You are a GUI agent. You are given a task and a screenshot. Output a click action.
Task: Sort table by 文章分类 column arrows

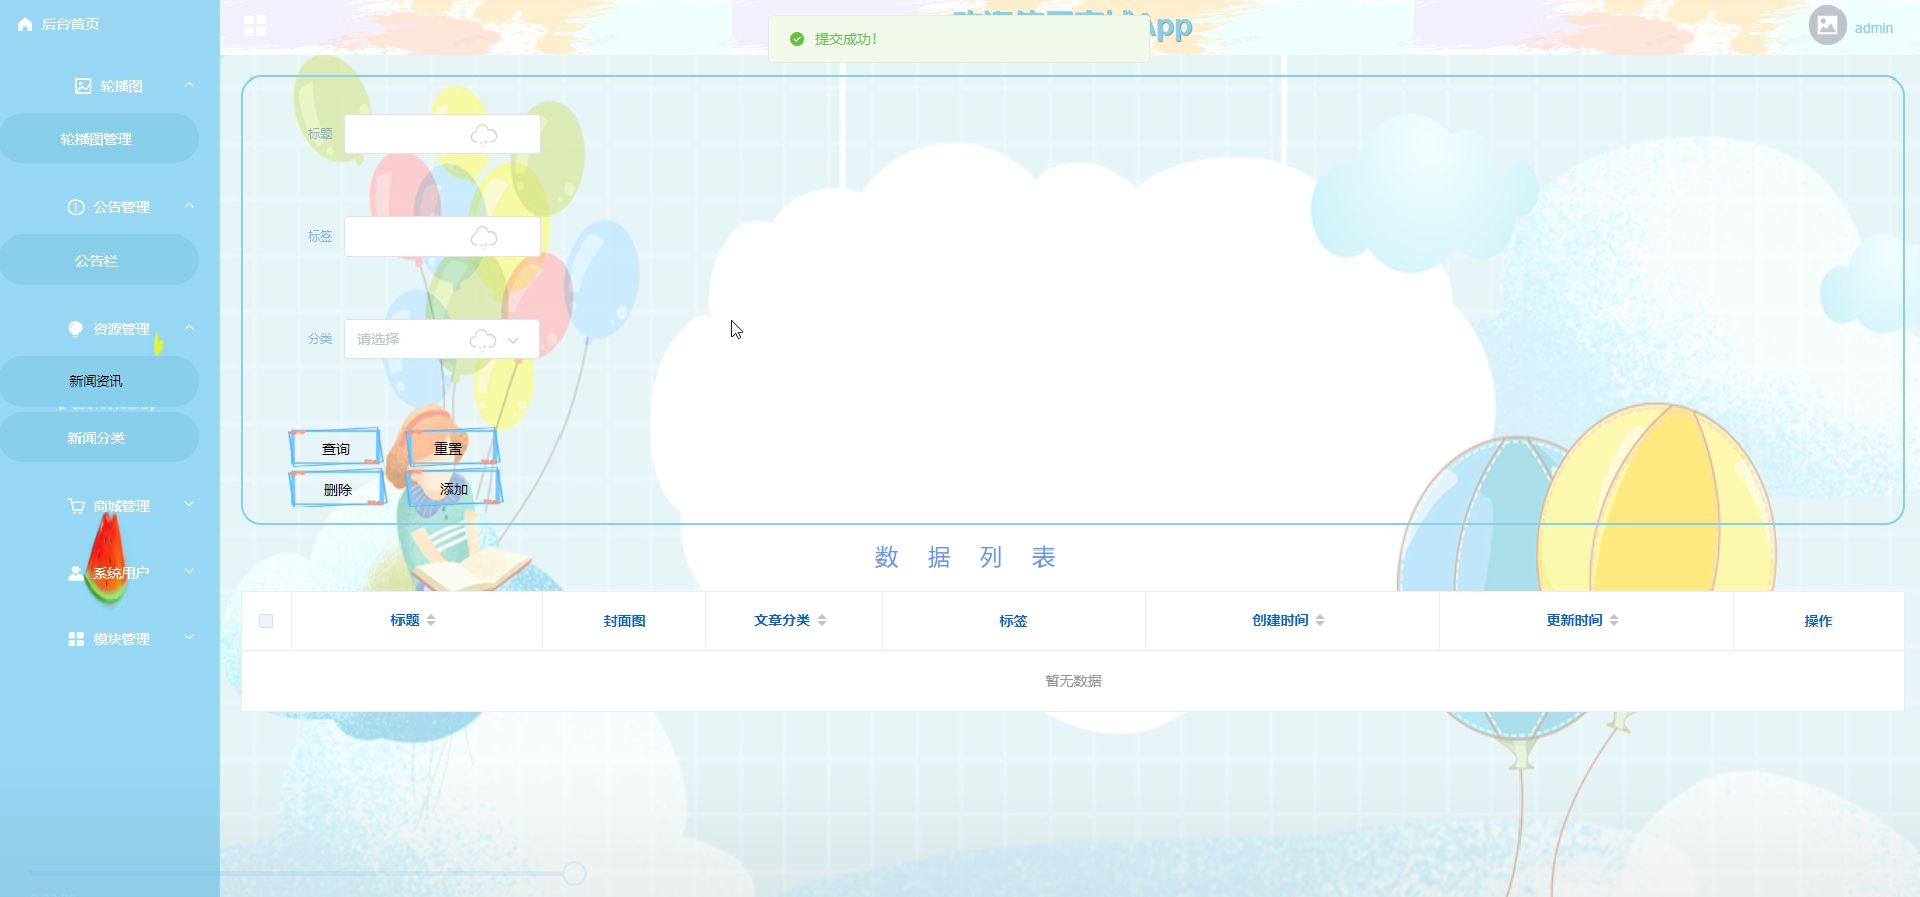(822, 620)
